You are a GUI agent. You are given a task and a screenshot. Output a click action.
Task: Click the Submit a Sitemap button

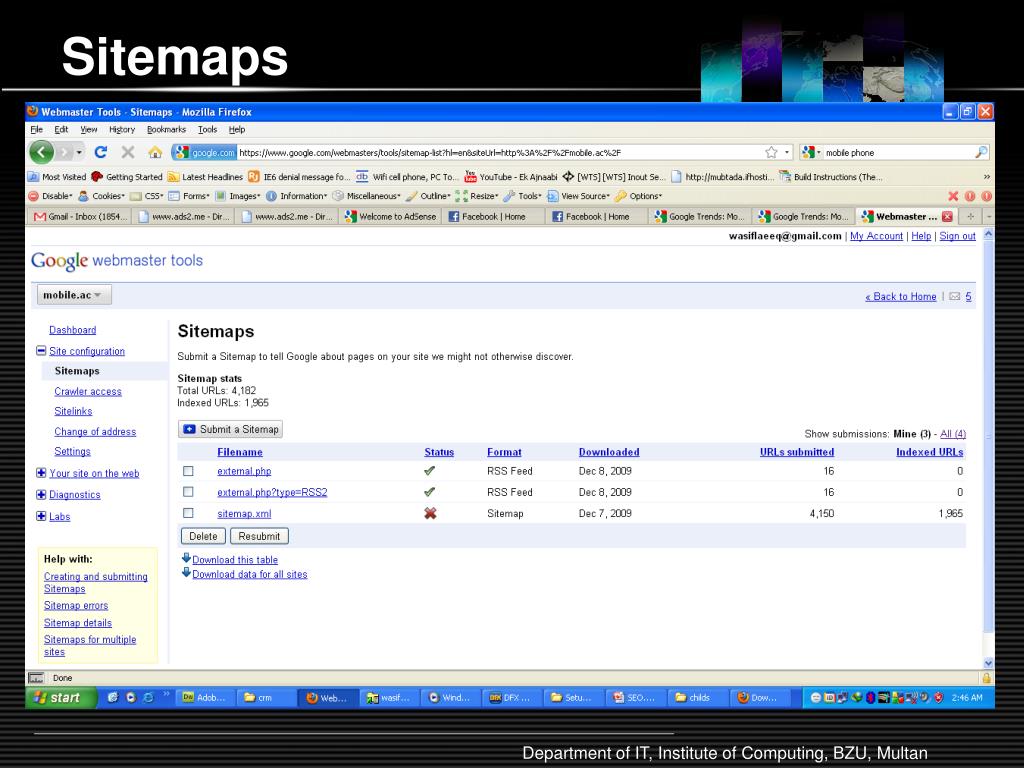tap(231, 429)
